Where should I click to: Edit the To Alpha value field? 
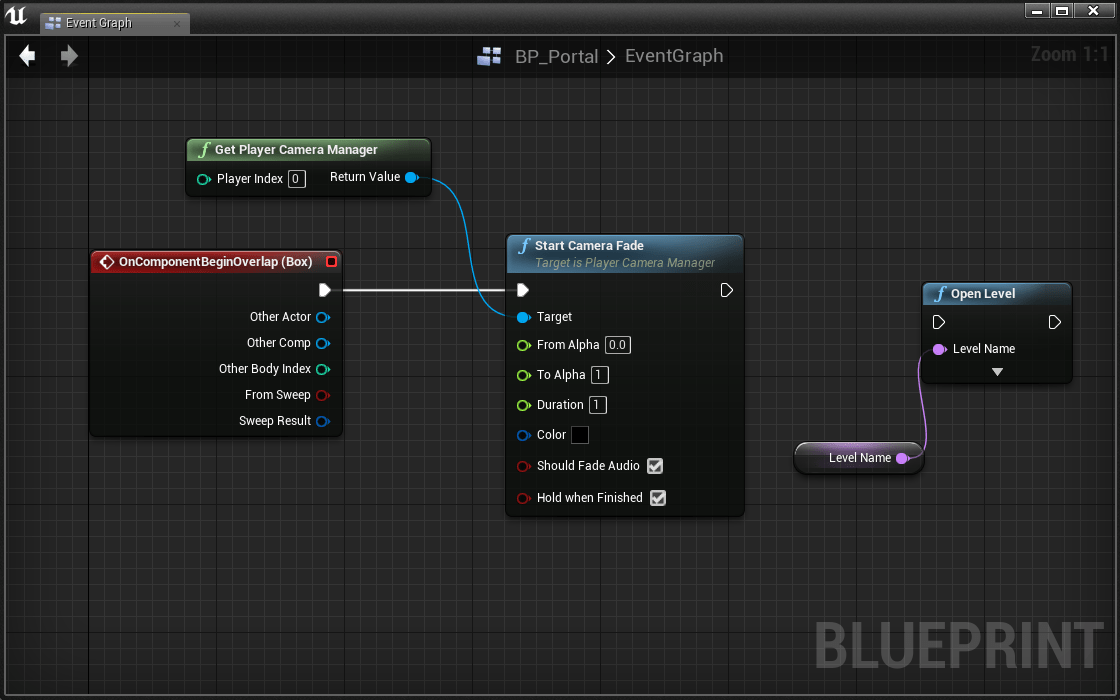[600, 375]
